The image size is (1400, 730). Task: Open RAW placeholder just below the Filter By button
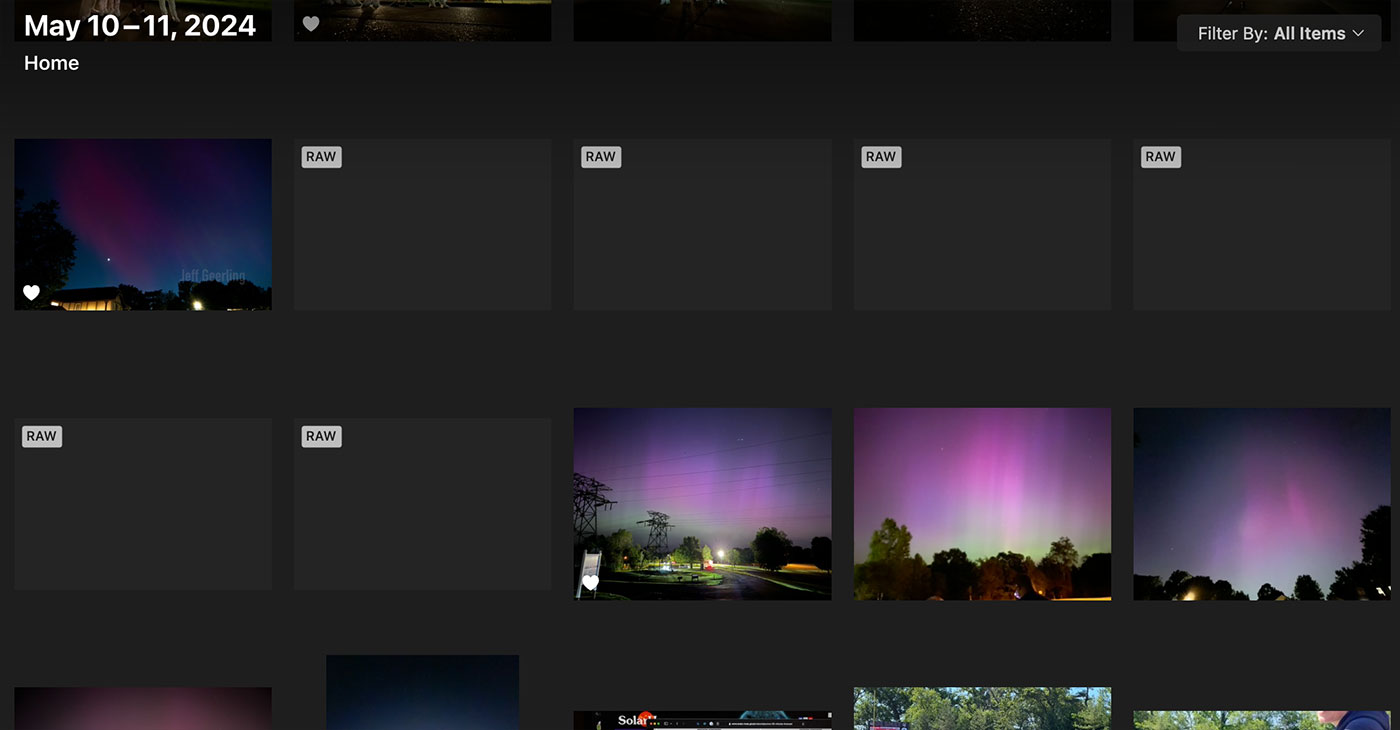click(x=1262, y=224)
